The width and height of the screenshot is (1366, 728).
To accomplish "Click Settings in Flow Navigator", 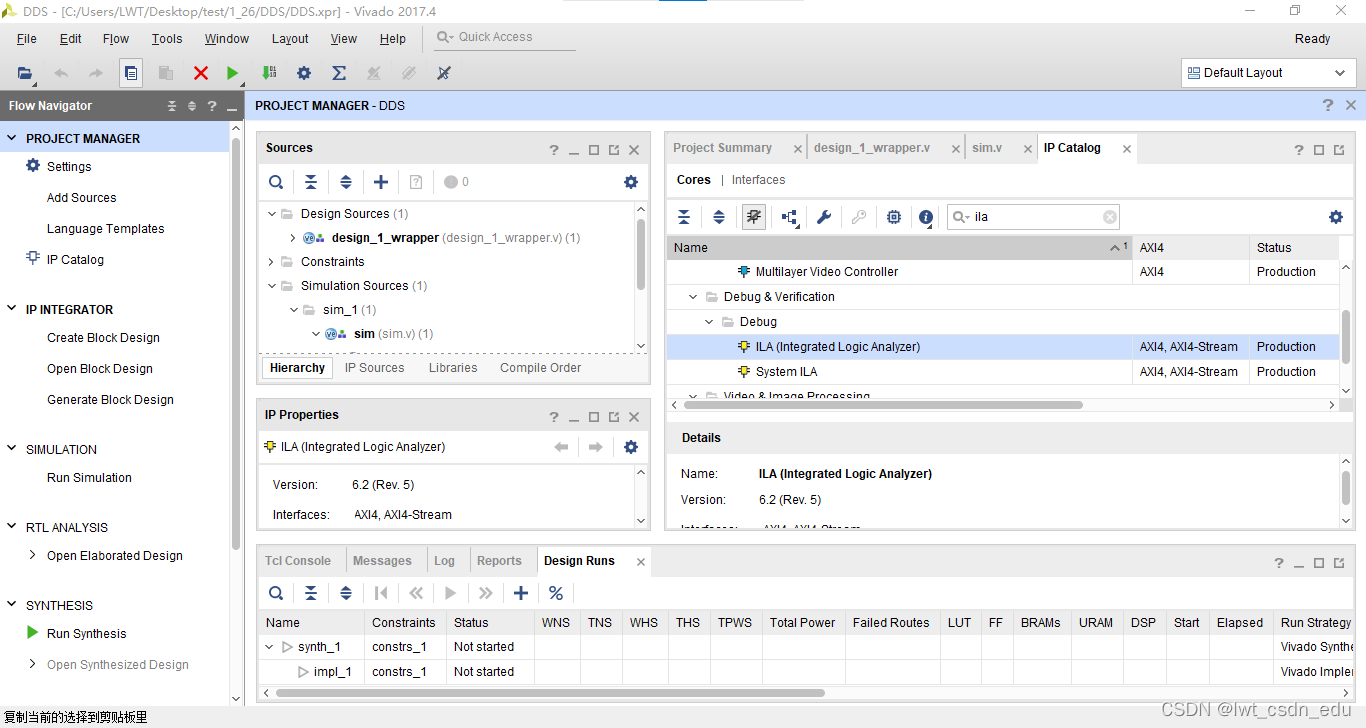I will pyautogui.click(x=69, y=167).
